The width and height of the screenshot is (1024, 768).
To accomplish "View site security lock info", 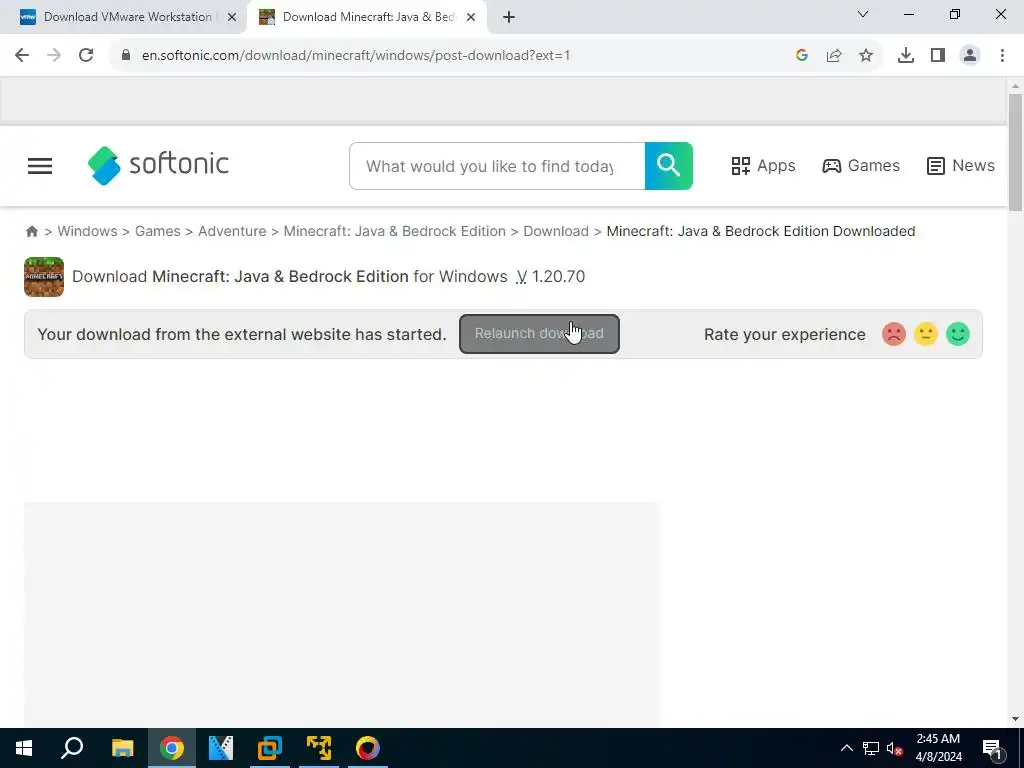I will pyautogui.click(x=126, y=56).
